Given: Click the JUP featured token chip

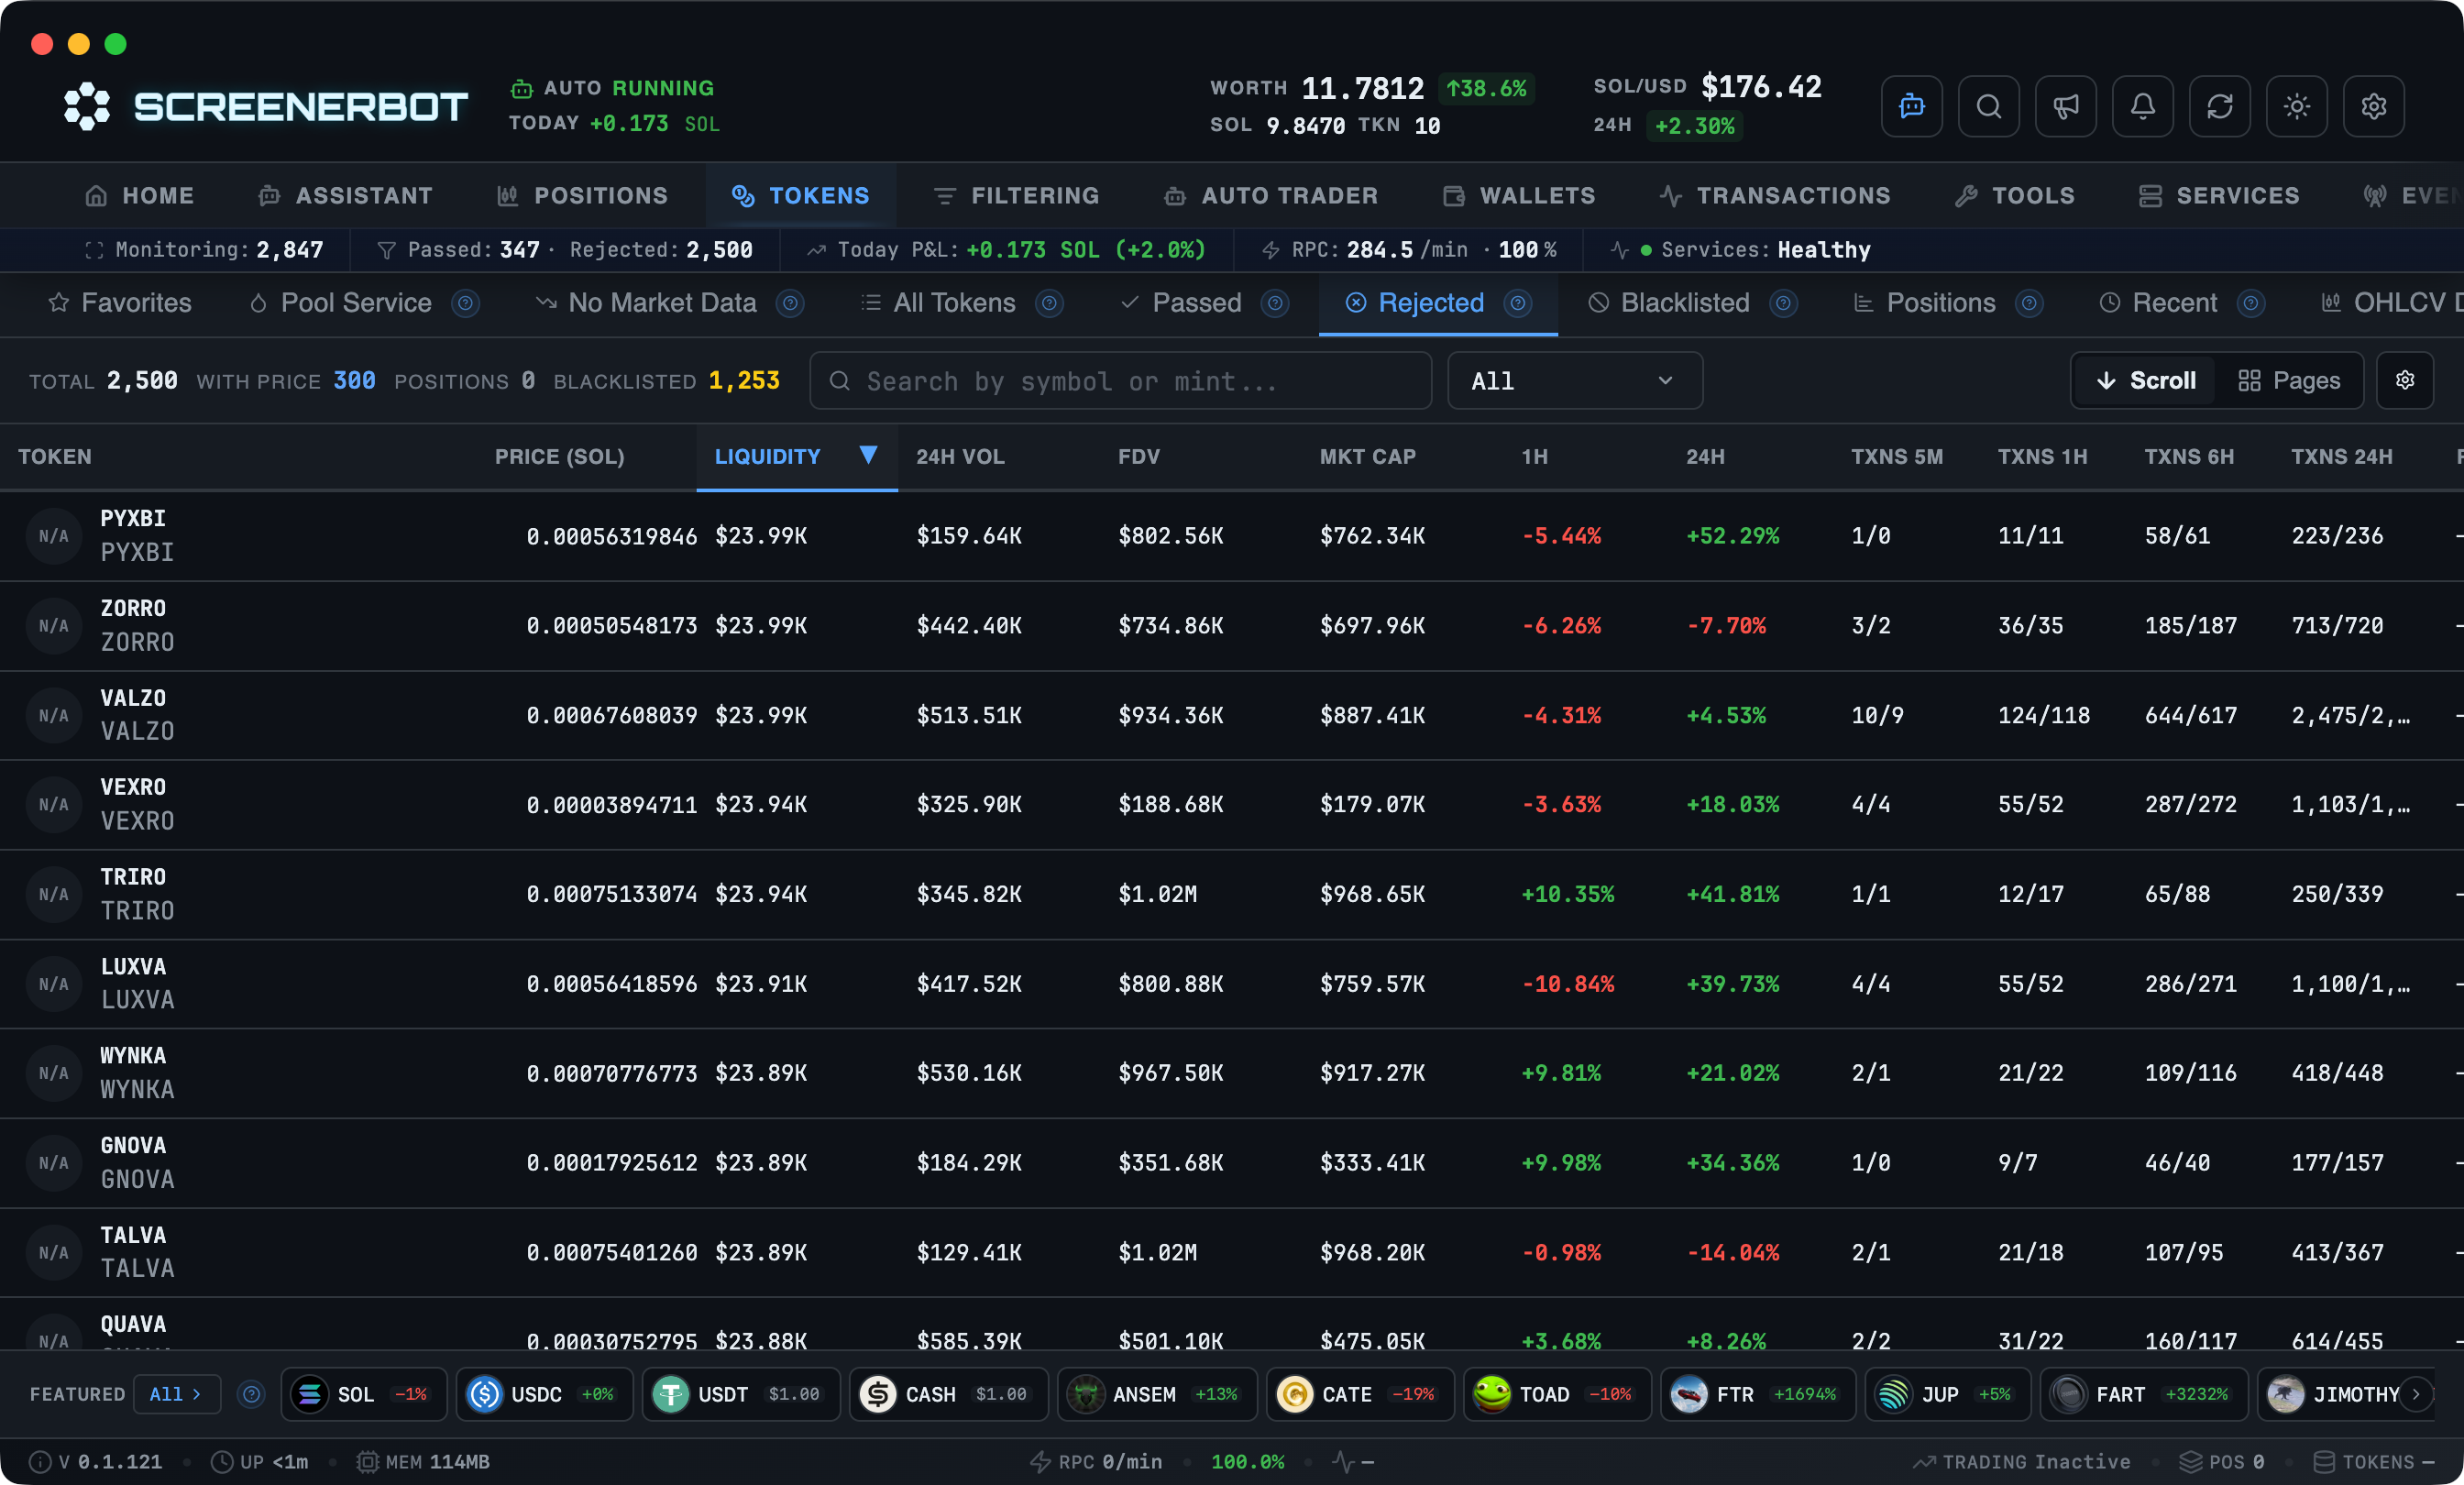Looking at the screenshot, I should [1947, 1394].
